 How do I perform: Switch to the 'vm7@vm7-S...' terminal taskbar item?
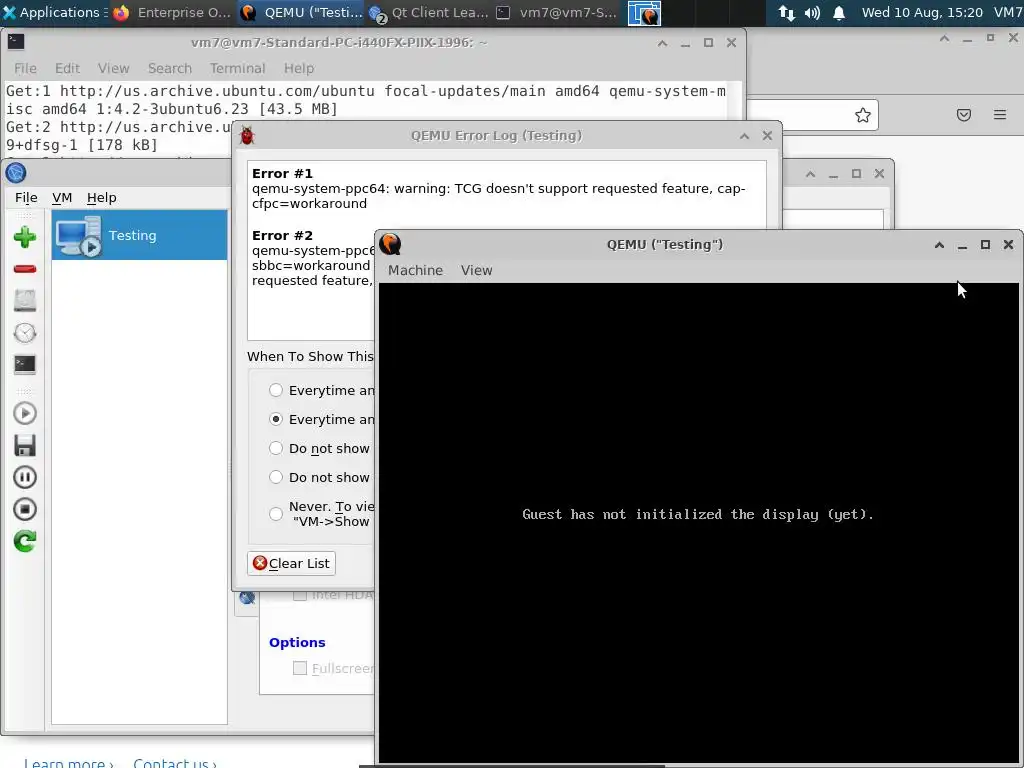point(556,12)
